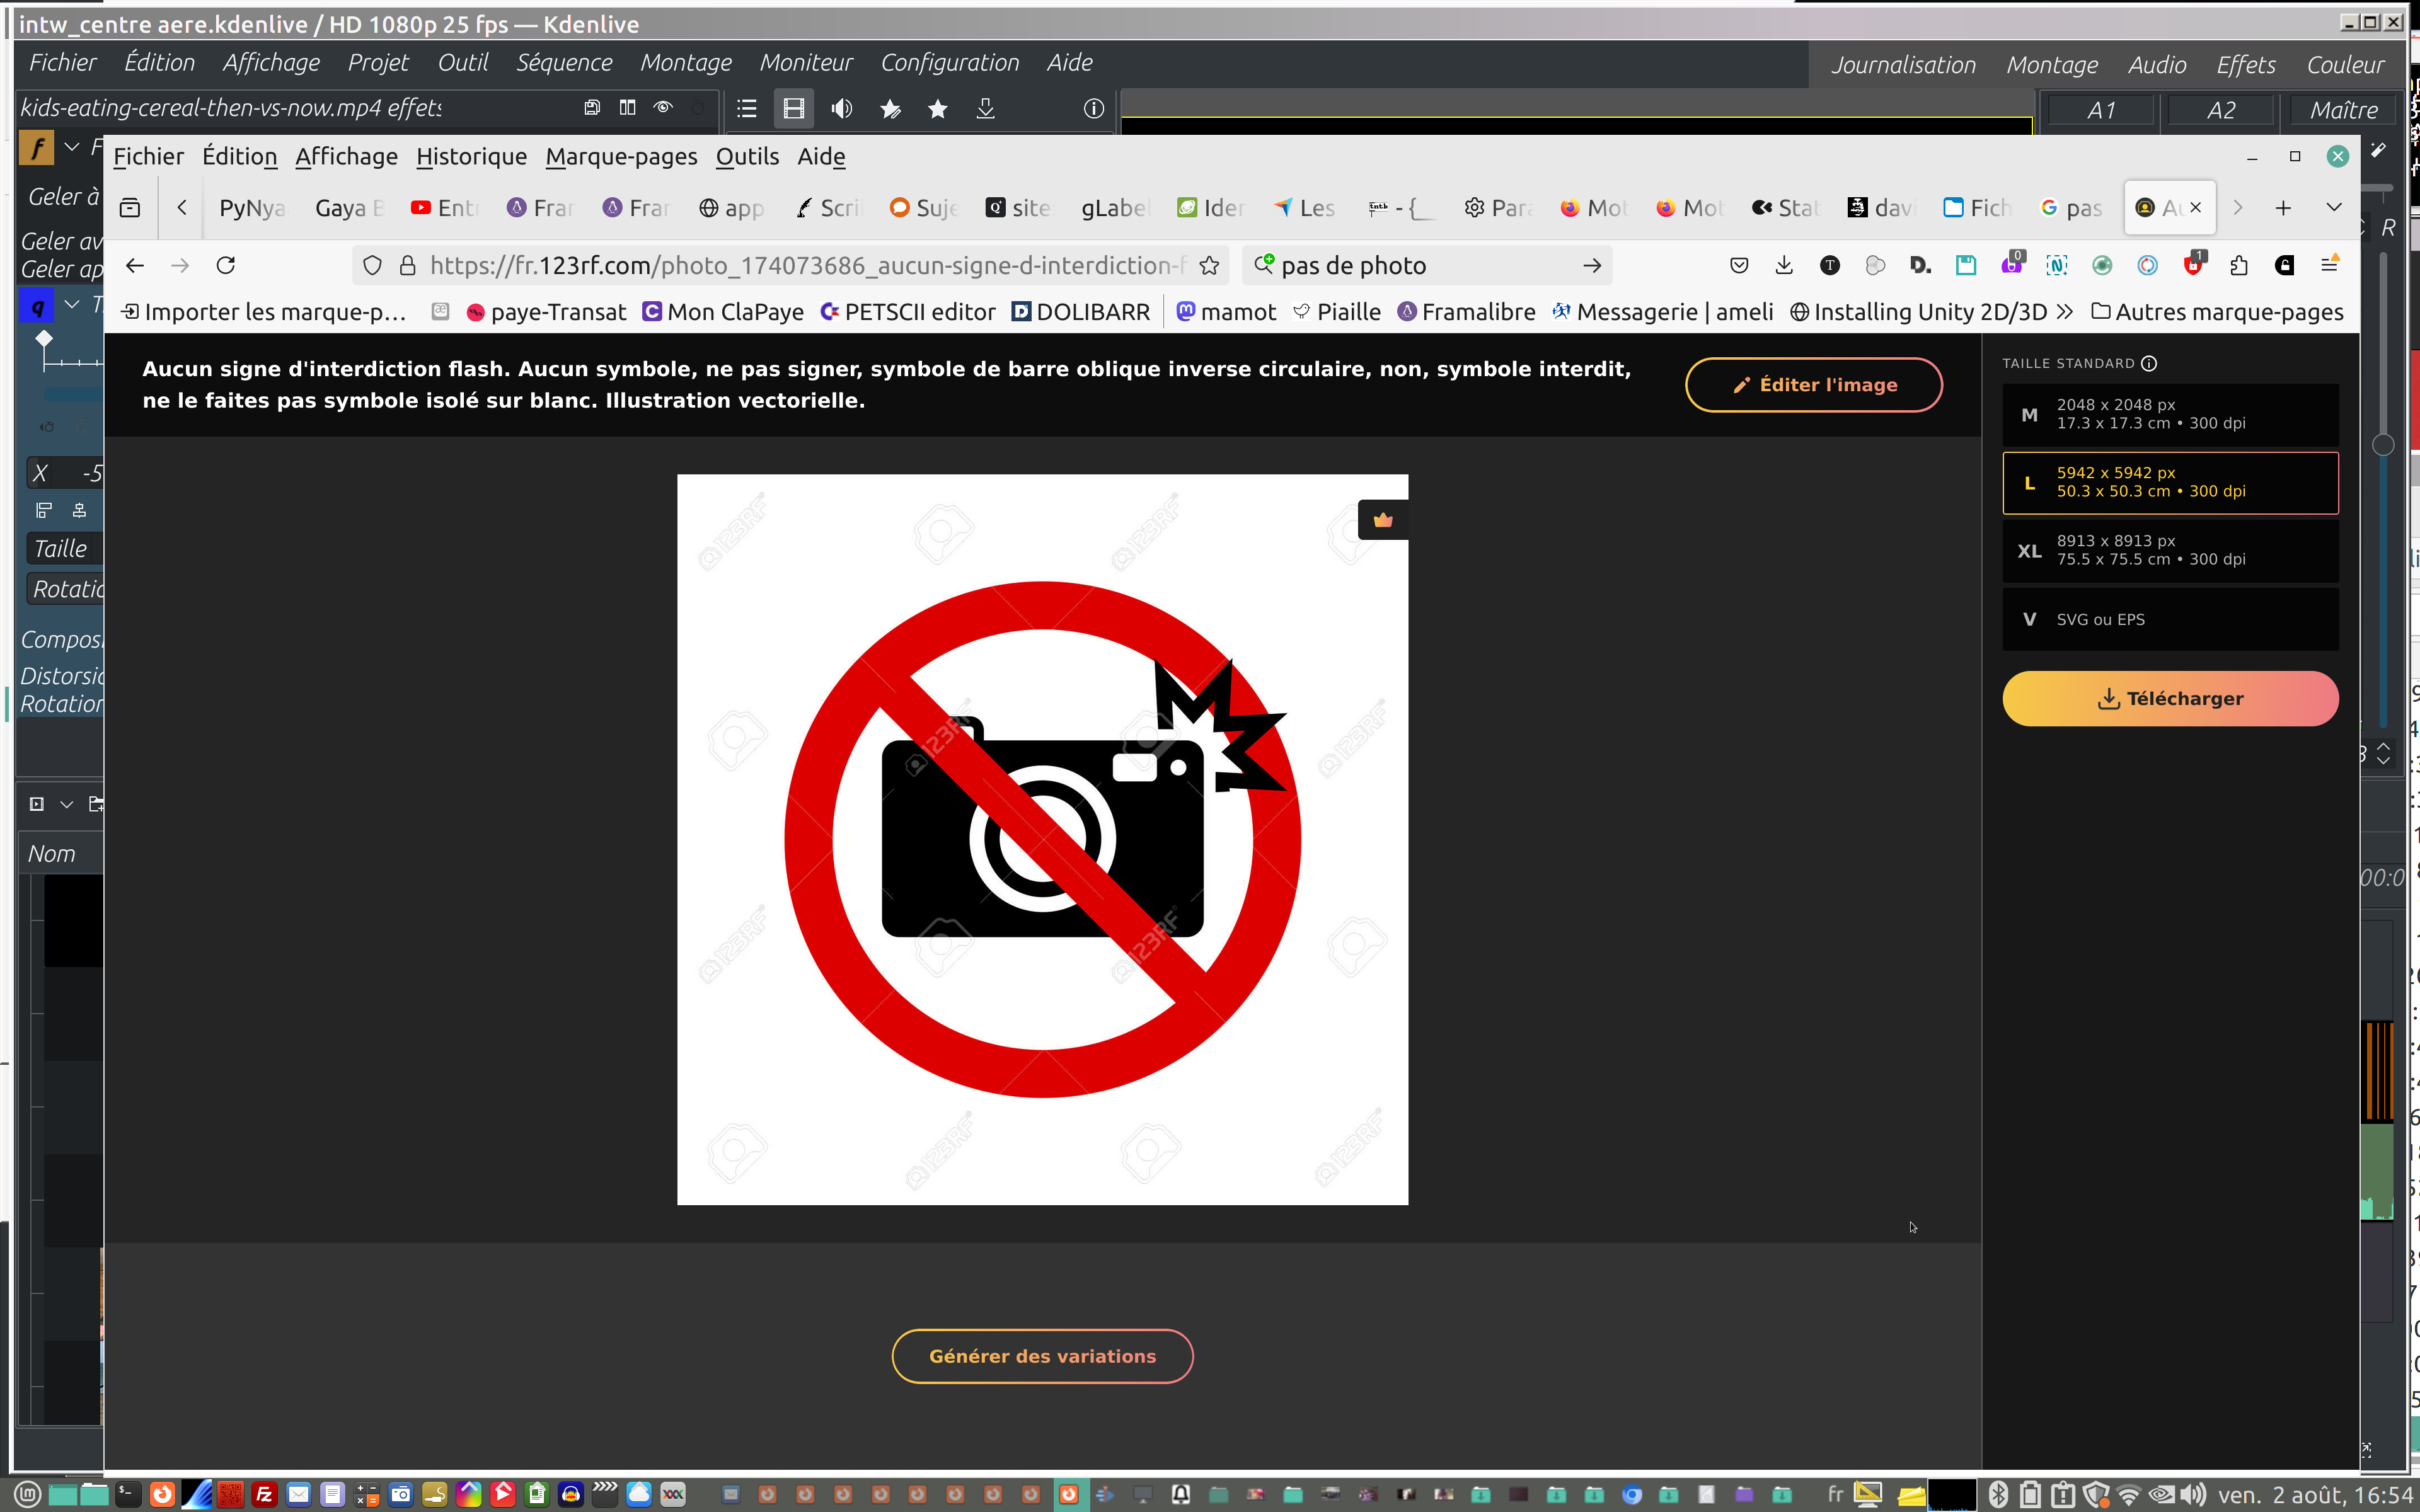Open Firefox downloads panel icon

coord(1784,265)
